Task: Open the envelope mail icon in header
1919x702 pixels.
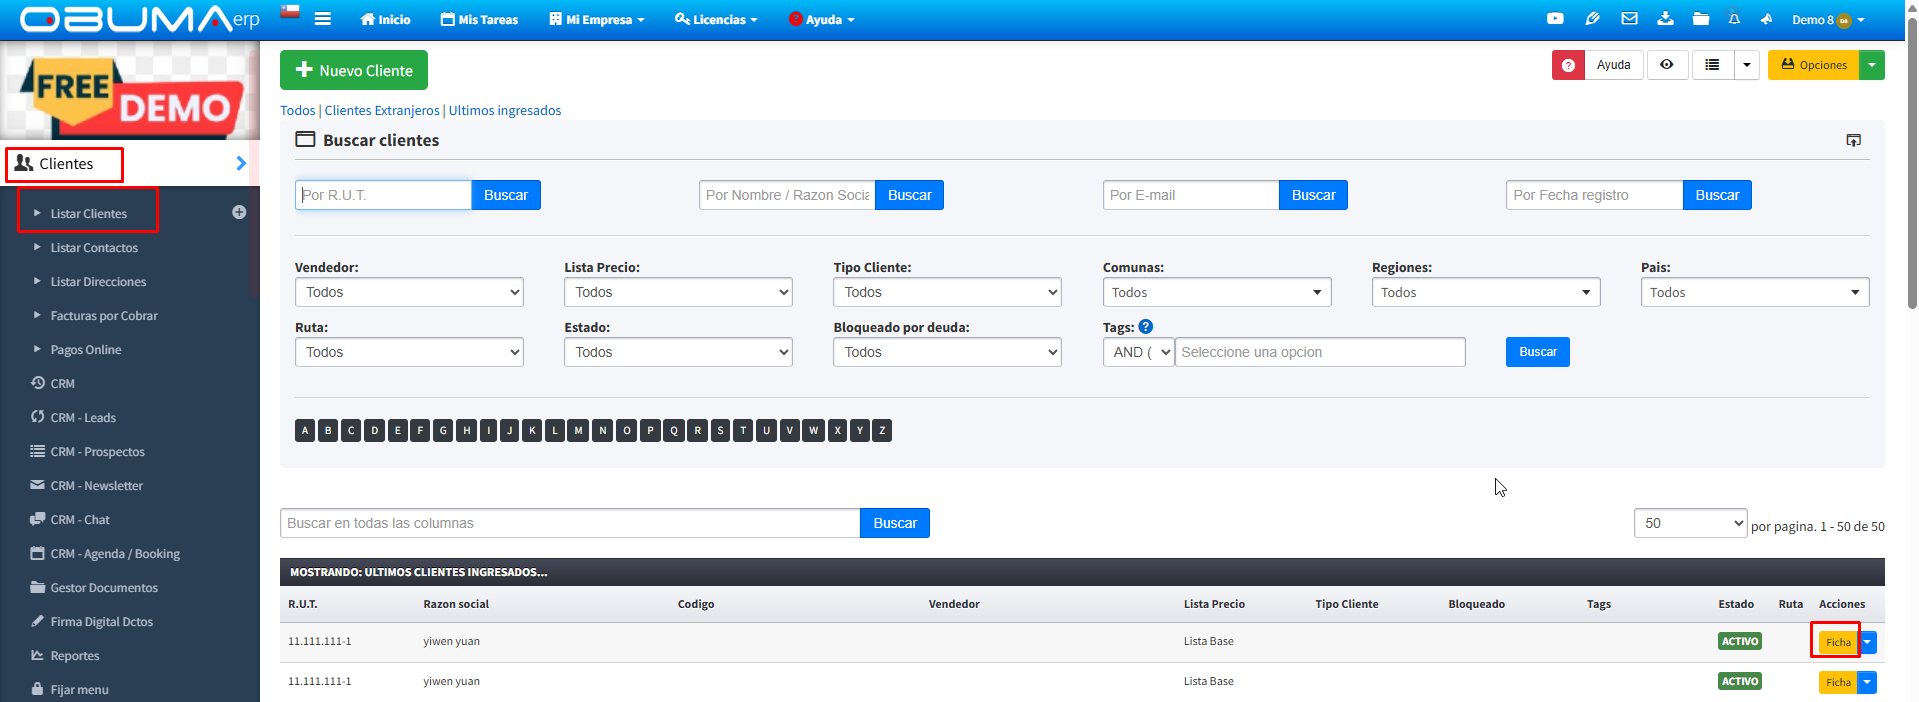Action: click(1629, 19)
